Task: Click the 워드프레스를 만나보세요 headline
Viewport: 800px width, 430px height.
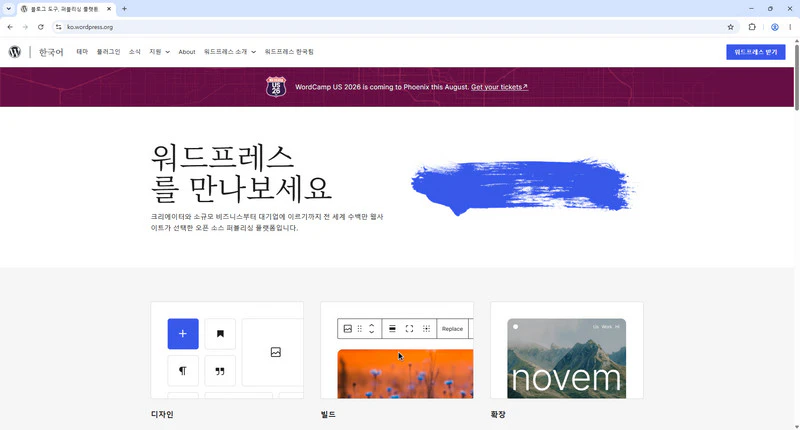Action: 241,172
